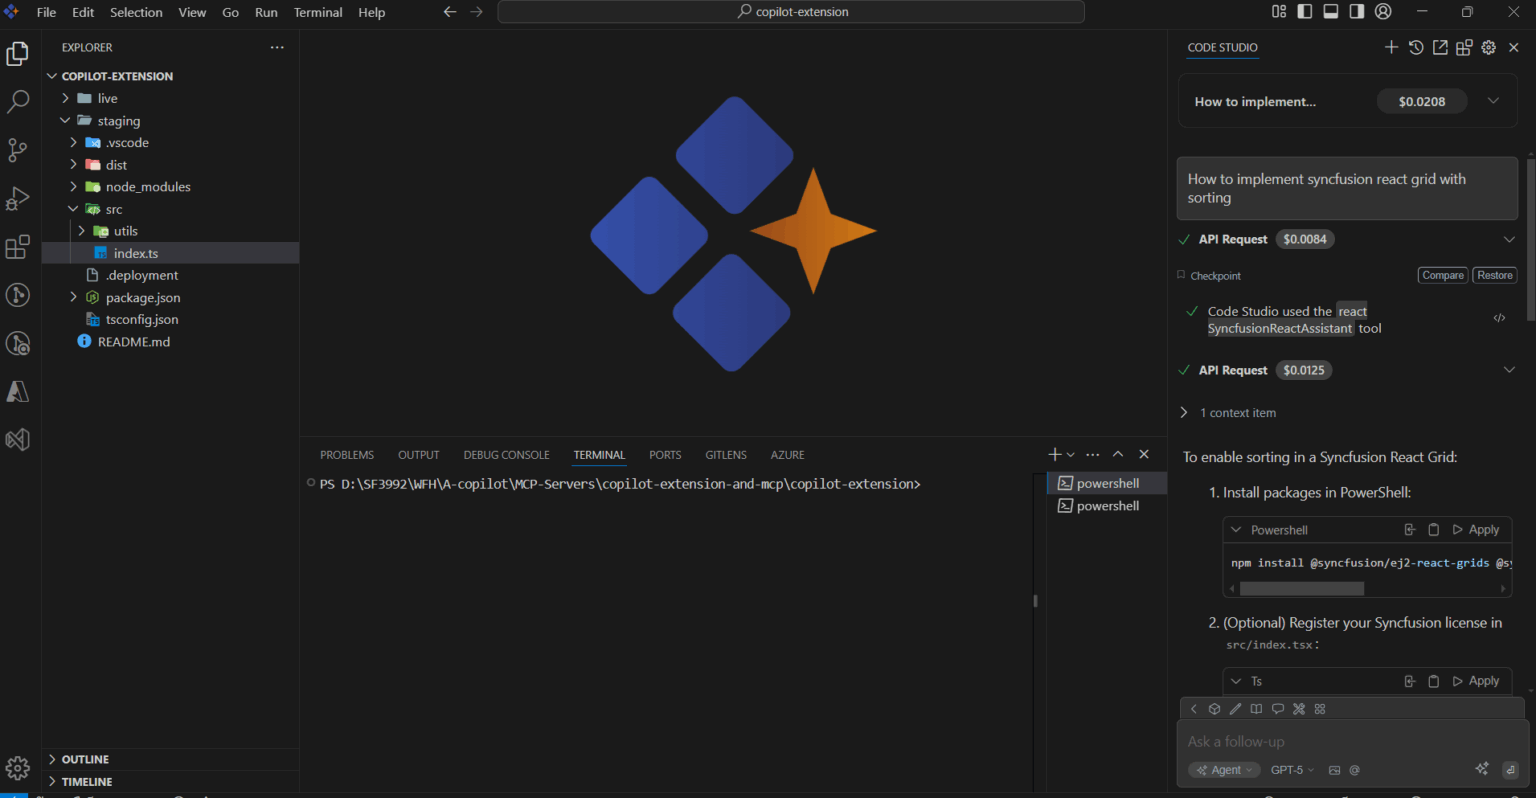Click the Compare checkpoint button
The width and height of the screenshot is (1536, 798).
(x=1442, y=276)
